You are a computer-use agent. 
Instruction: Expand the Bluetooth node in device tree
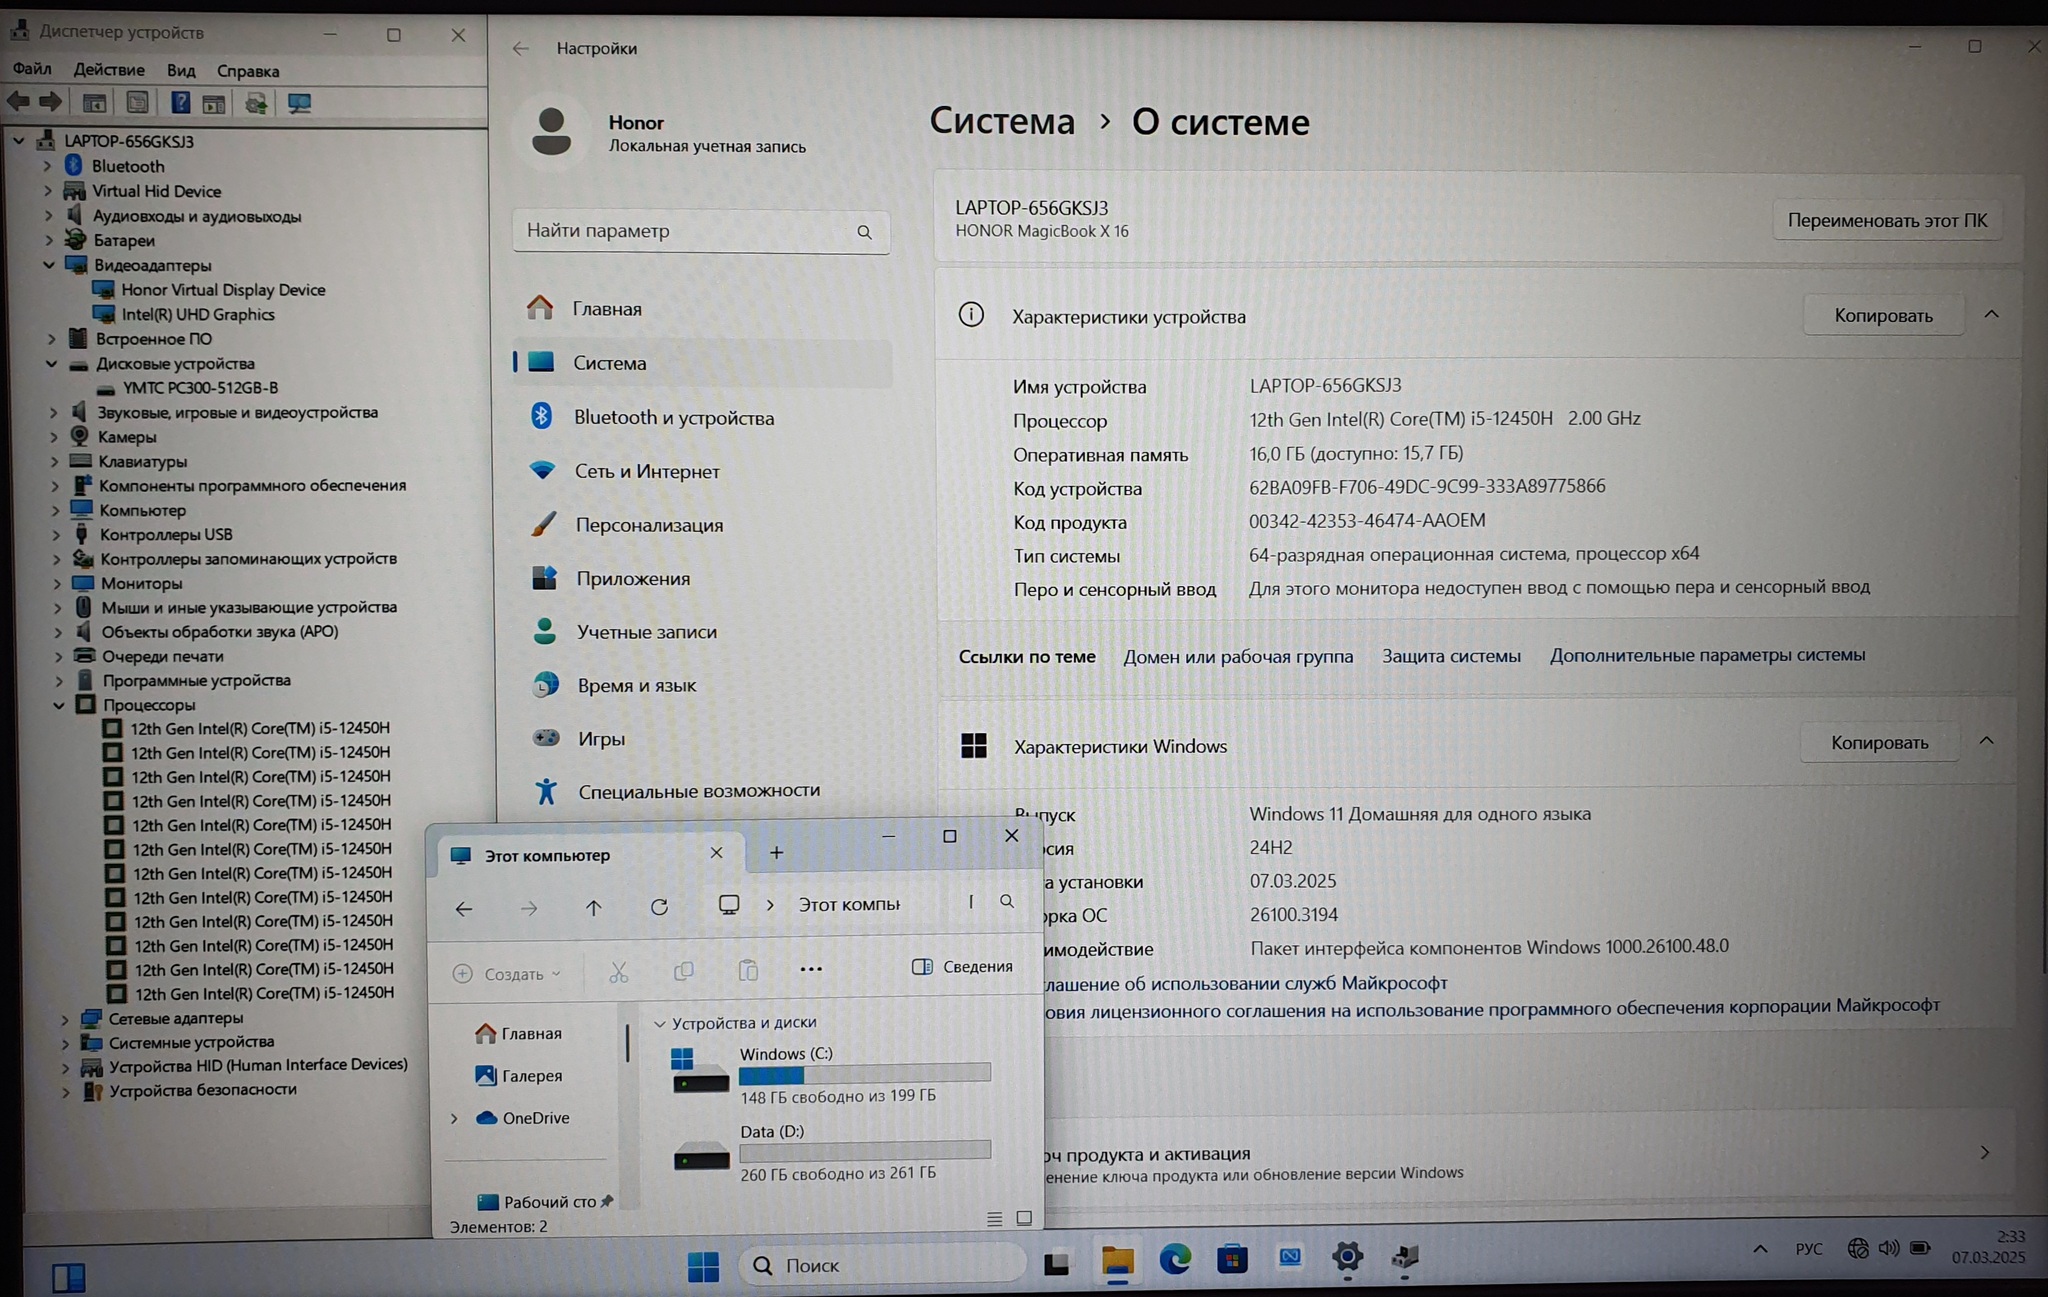coord(48,166)
